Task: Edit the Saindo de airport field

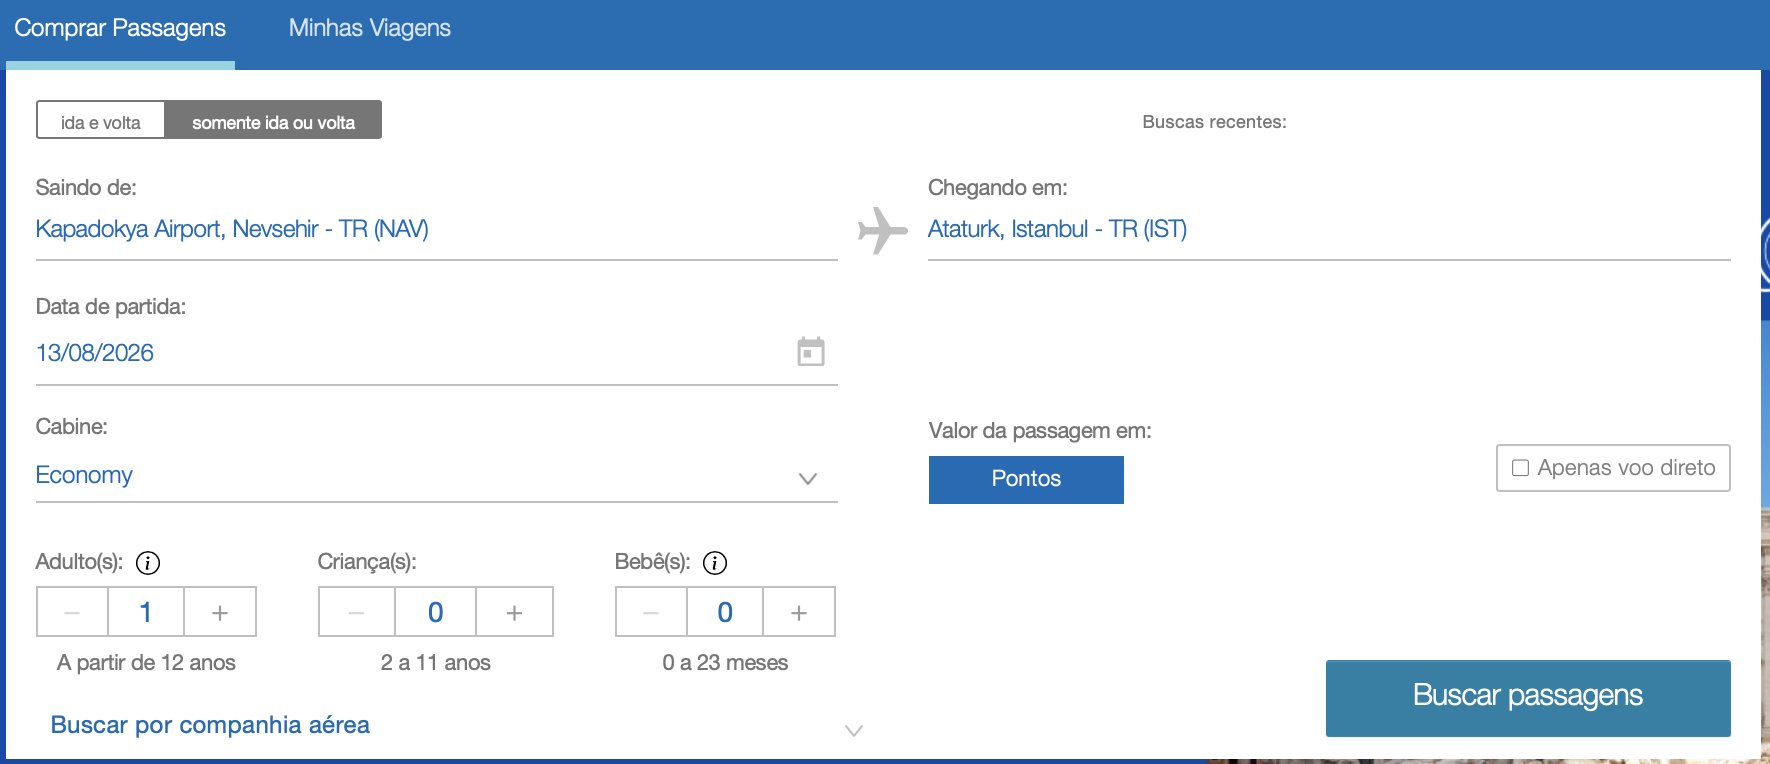Action: (x=436, y=230)
